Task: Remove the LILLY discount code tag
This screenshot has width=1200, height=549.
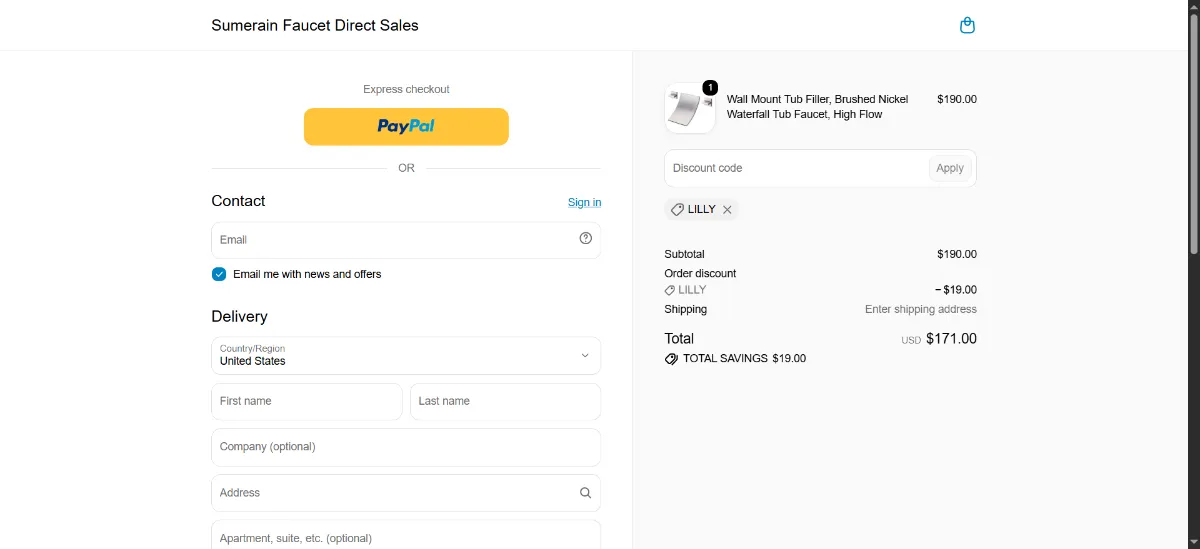Action: pyautogui.click(x=727, y=210)
